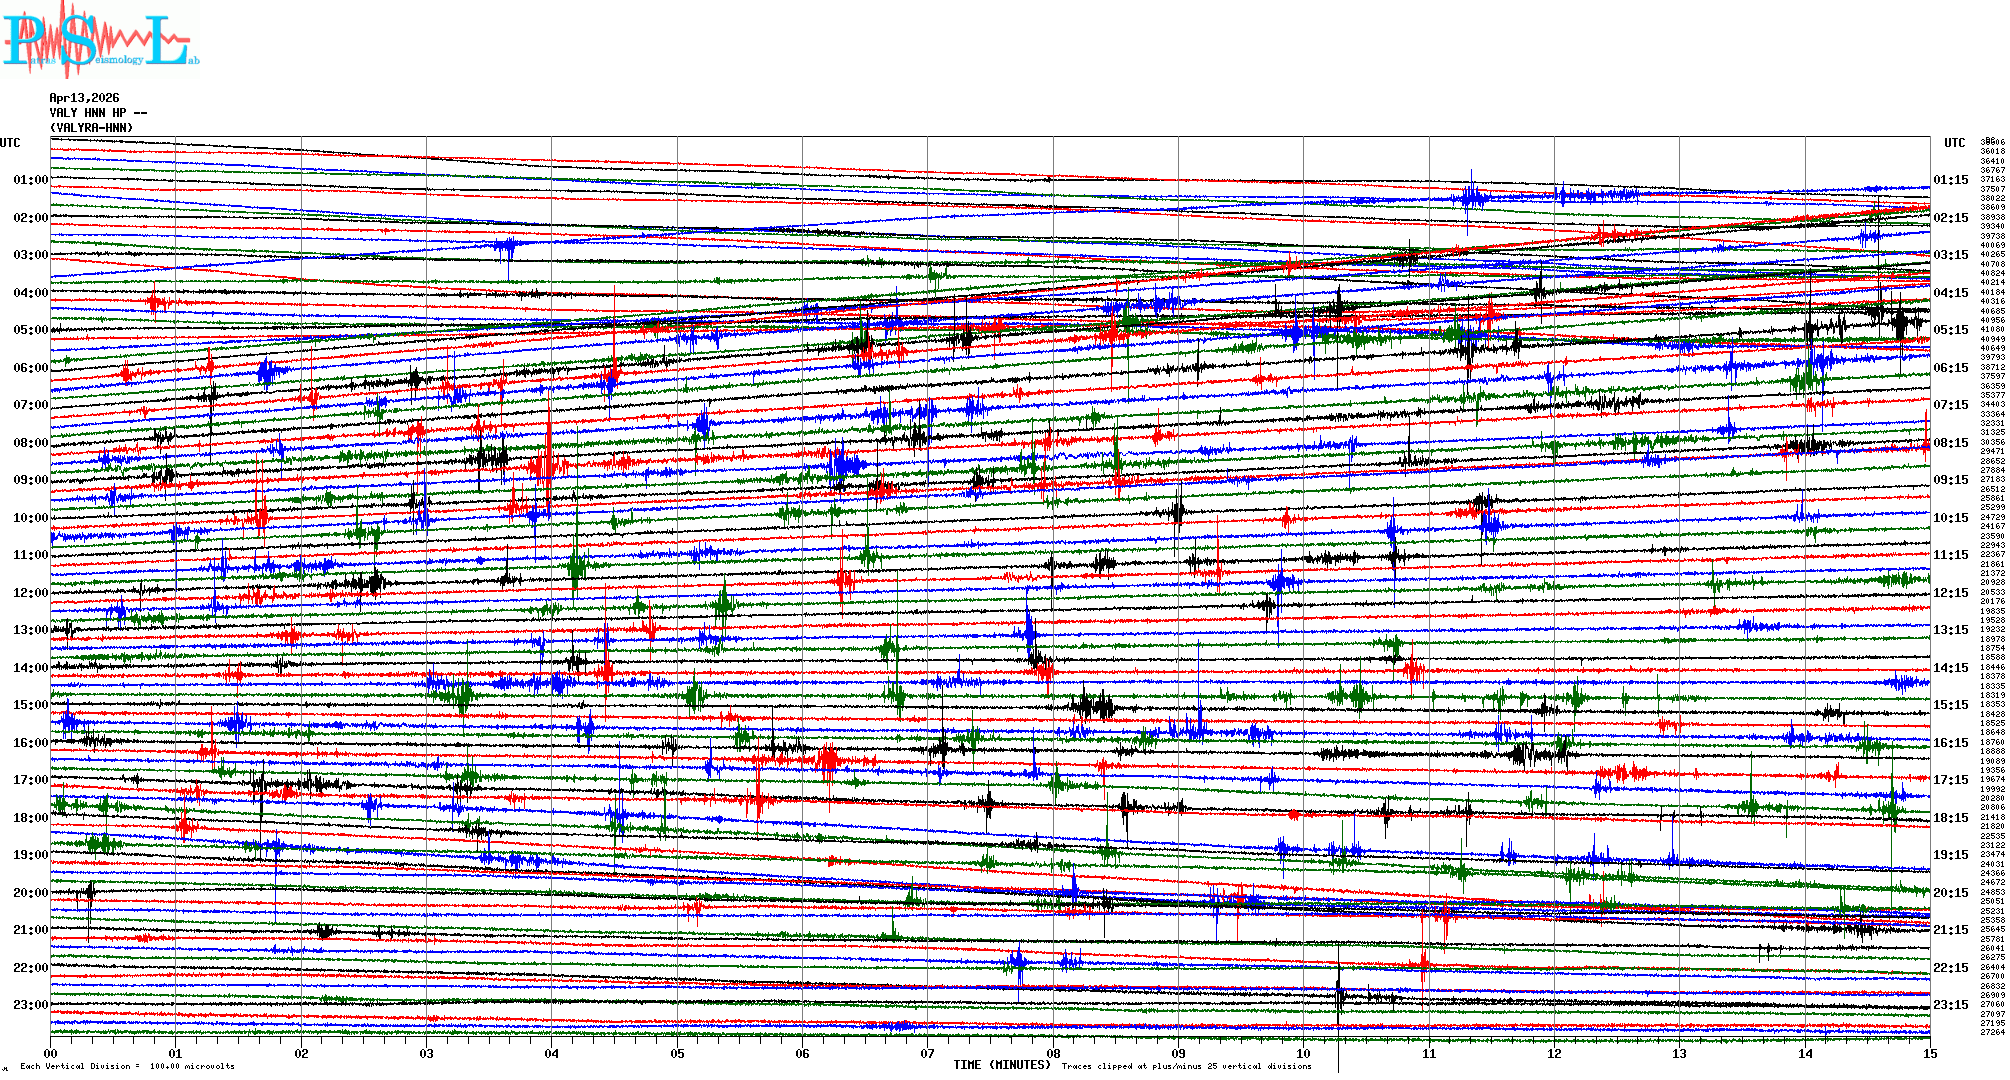
Task: Click minute marker 00 on bottom axis
Action: (x=51, y=1053)
